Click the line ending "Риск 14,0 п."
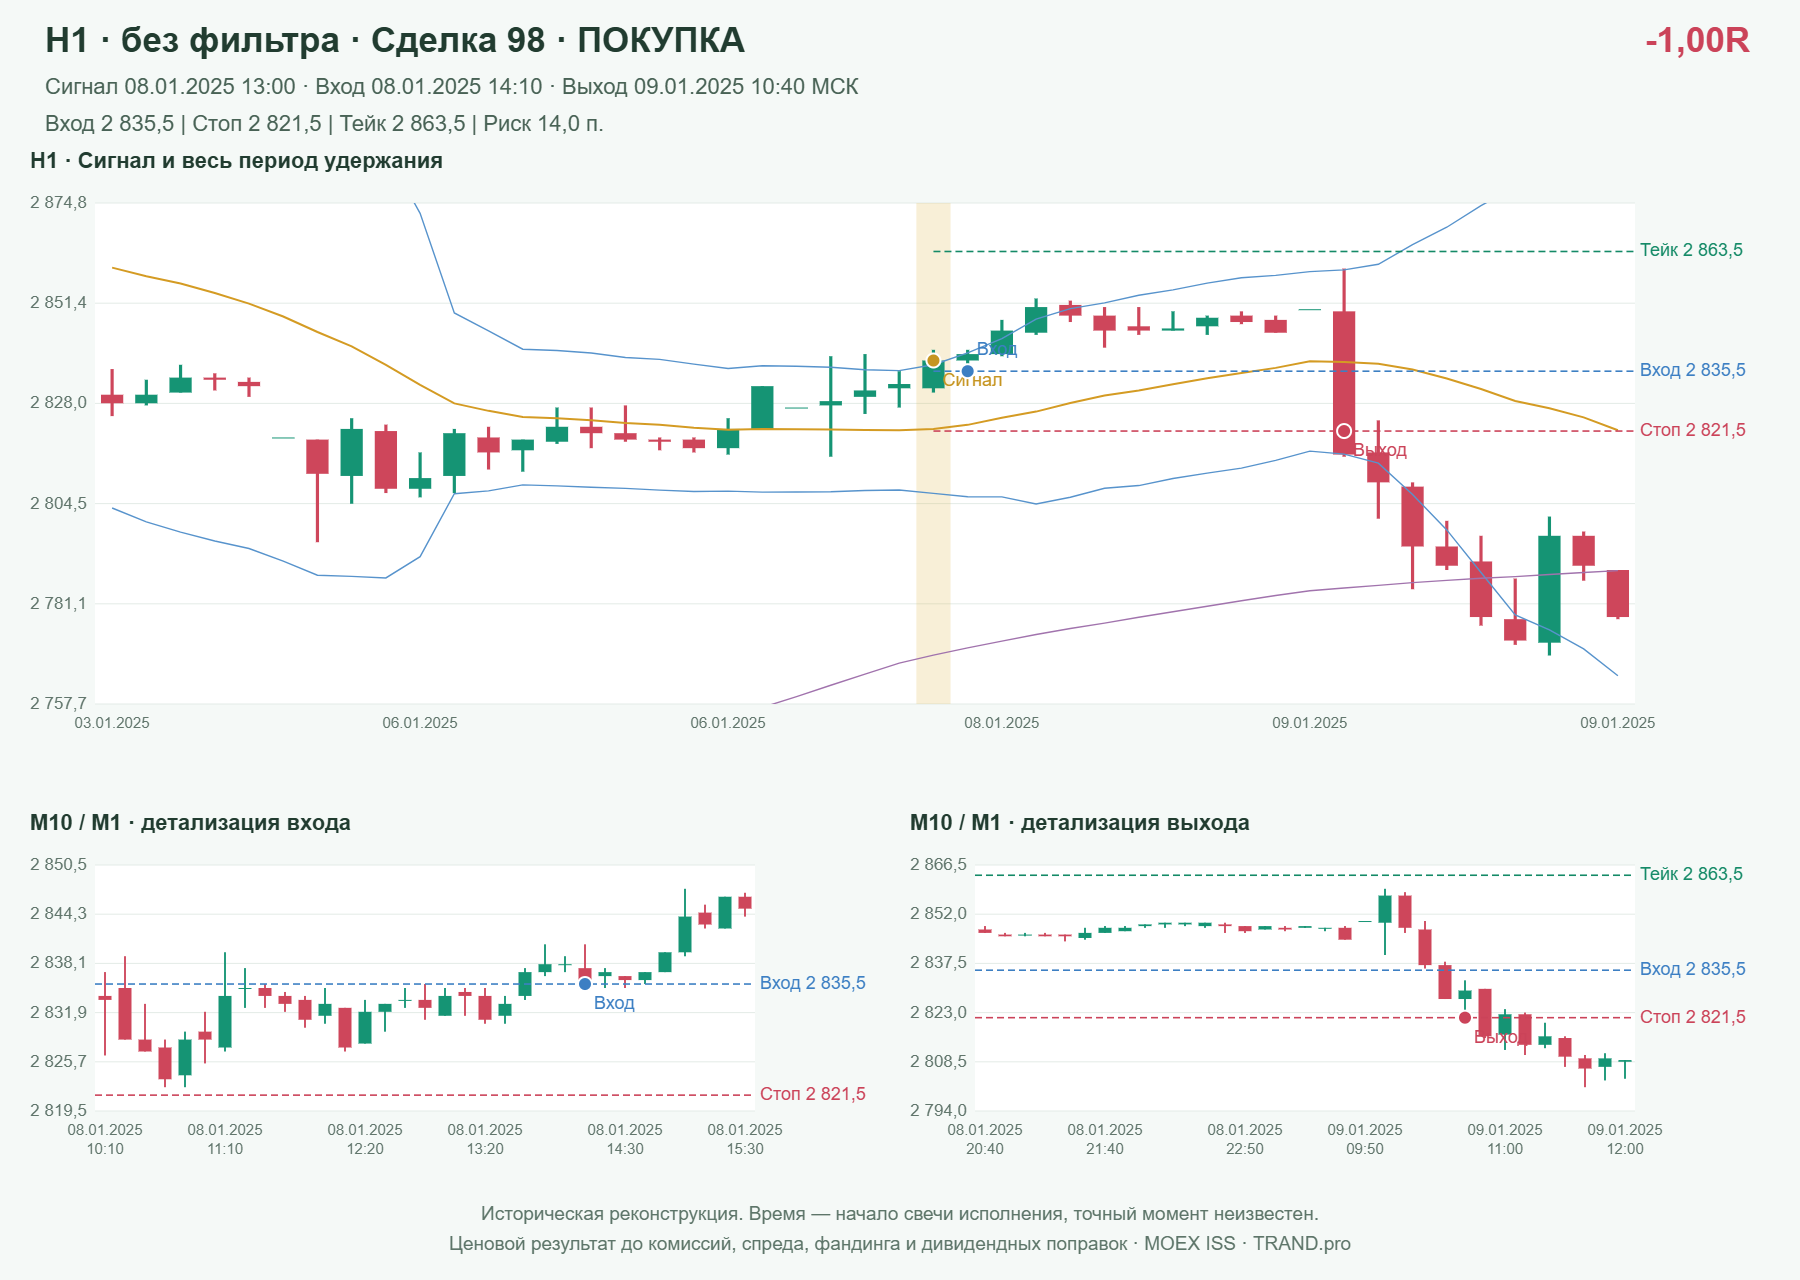This screenshot has width=1800, height=1280. click(x=324, y=124)
